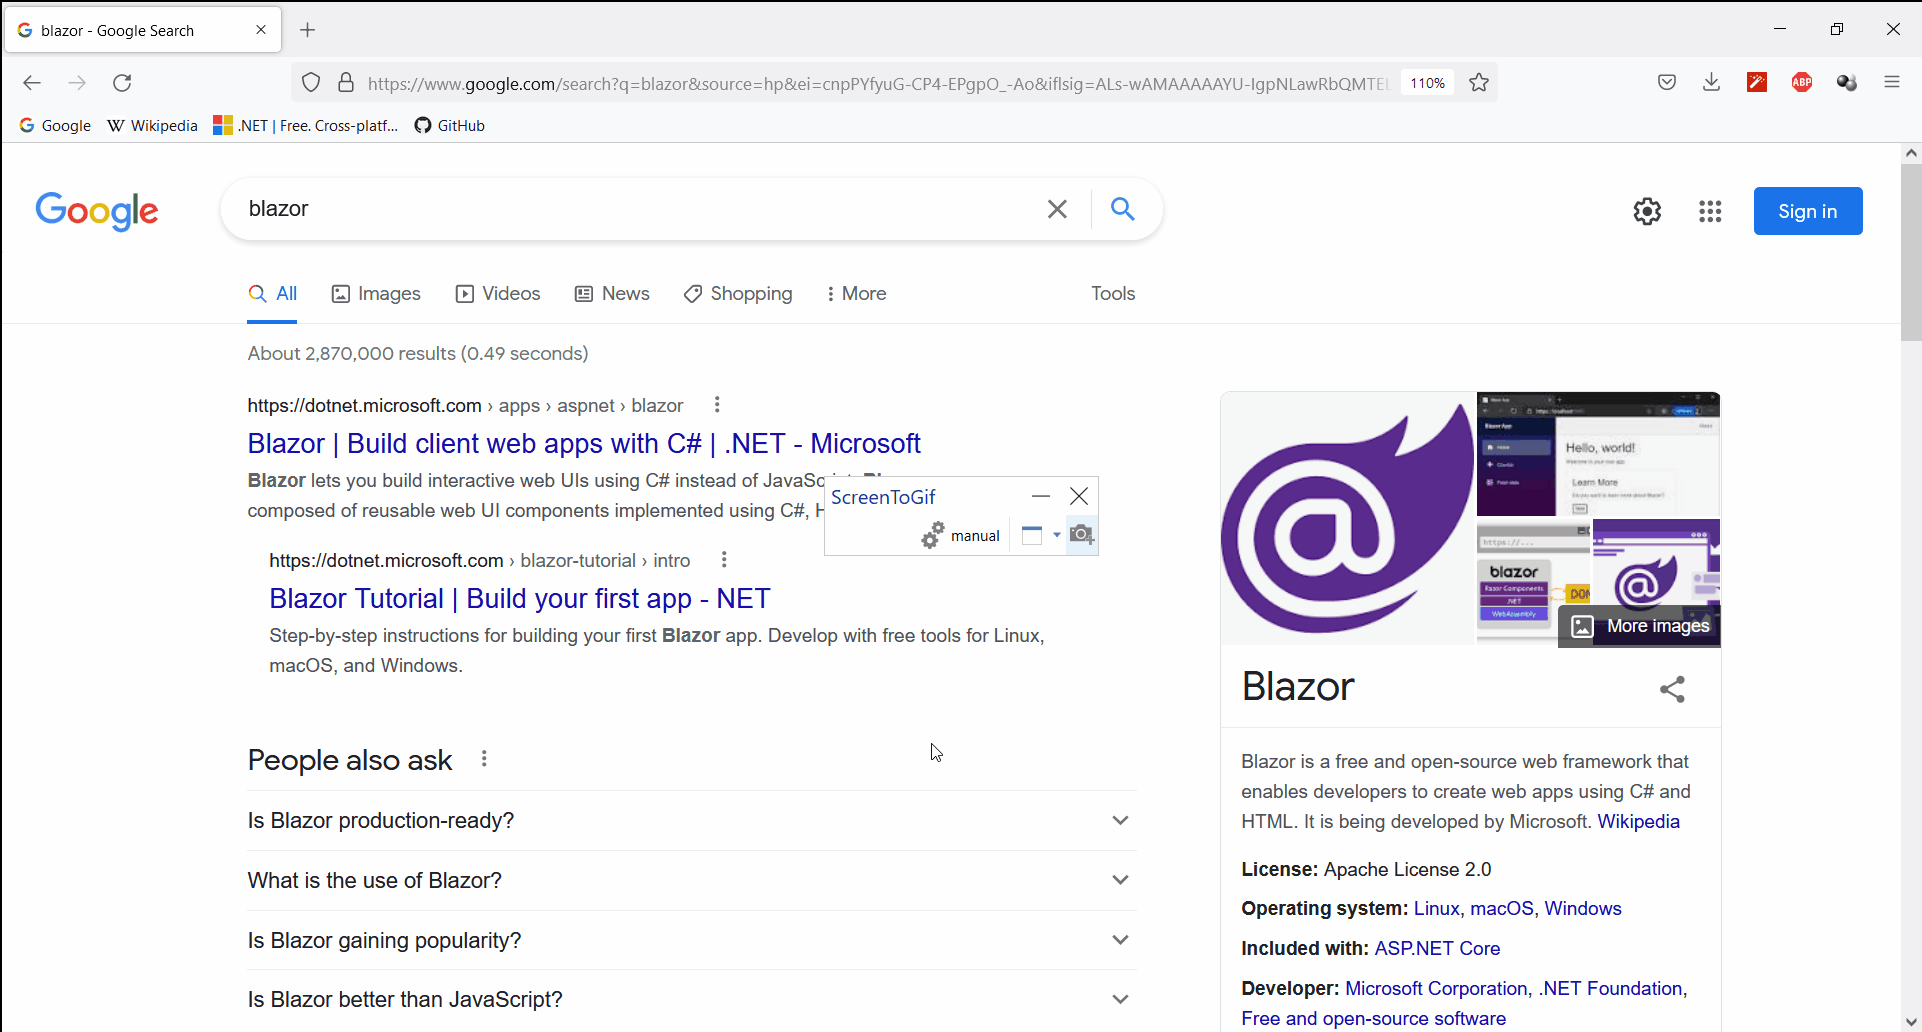Click the page scrollbar down arrow
Screen dimensions: 1922x1032
click(1911, 1021)
